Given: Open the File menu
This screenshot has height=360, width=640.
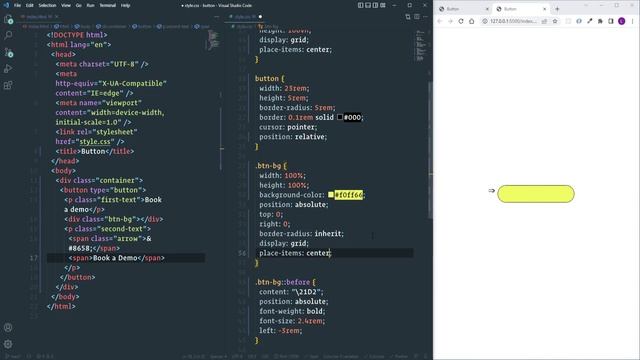Looking at the screenshot, I should (x=17, y=5).
